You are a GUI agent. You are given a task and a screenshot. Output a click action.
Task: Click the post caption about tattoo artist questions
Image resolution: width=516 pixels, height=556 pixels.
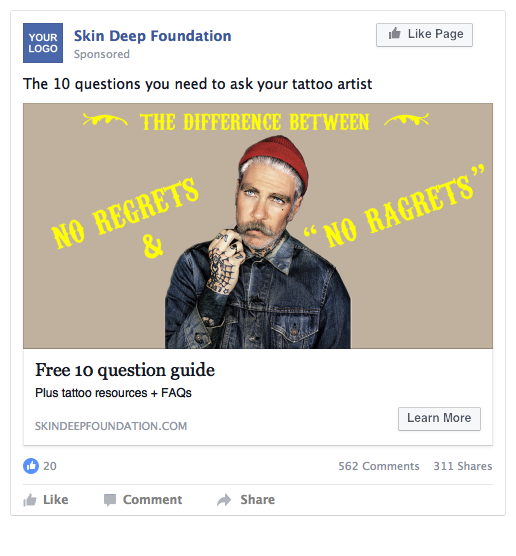(198, 84)
